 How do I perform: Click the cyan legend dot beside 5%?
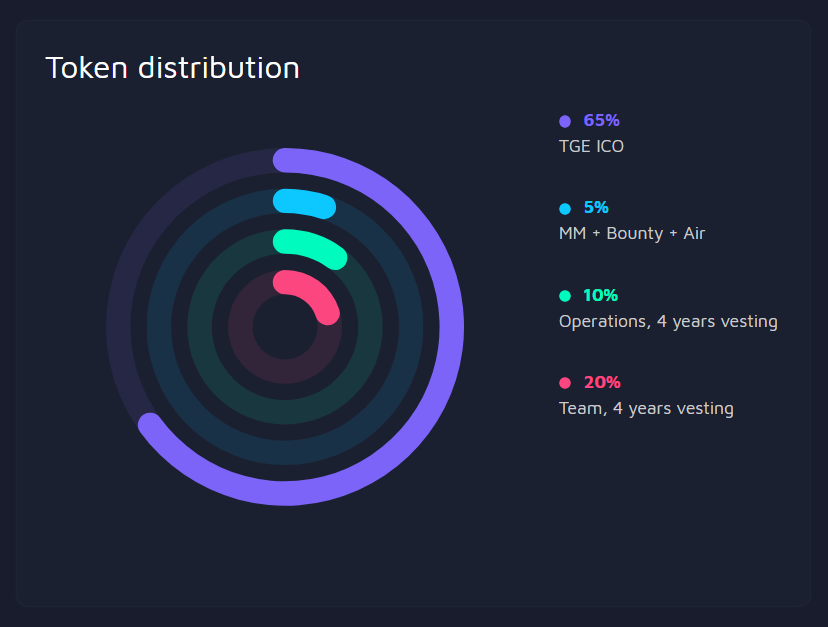[564, 209]
